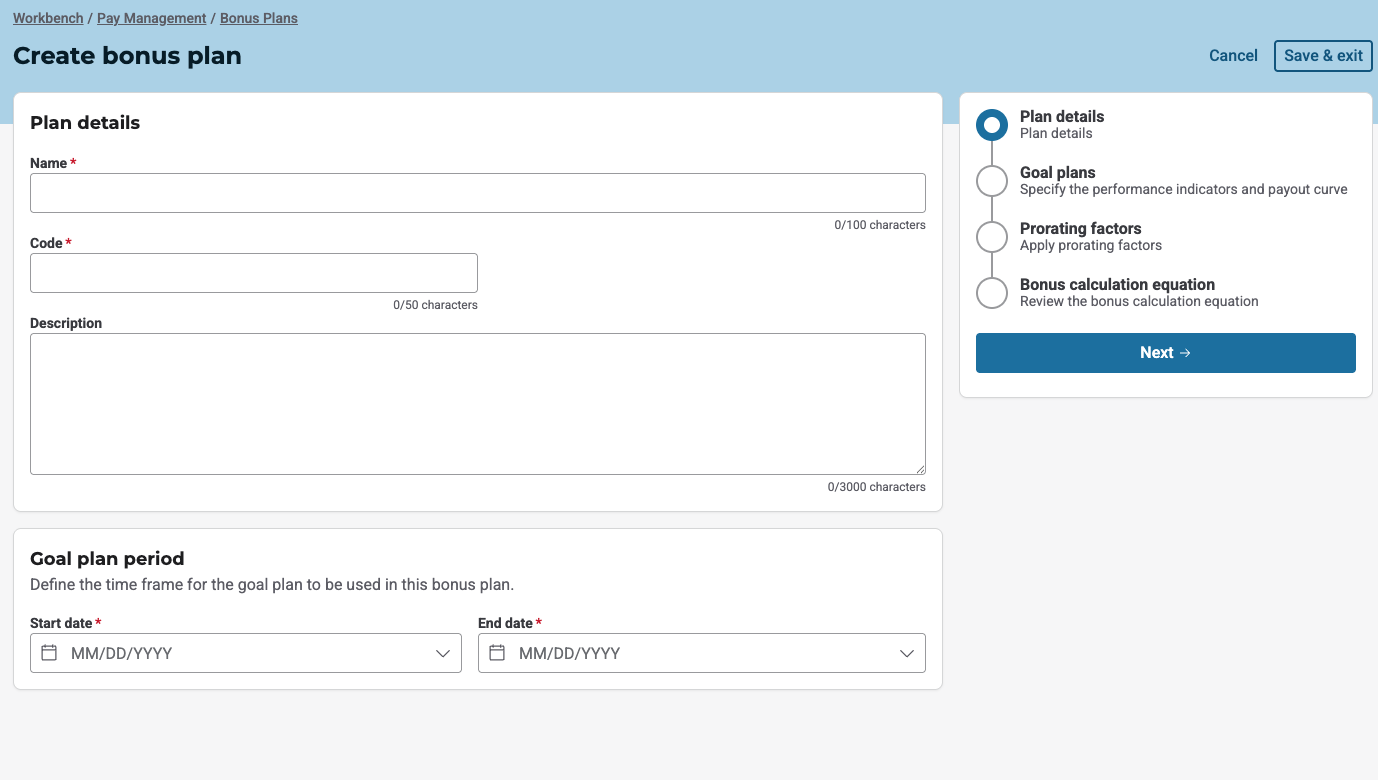Select the Goal plans step circle
Viewport: 1378px width, 780px height.
click(x=991, y=181)
